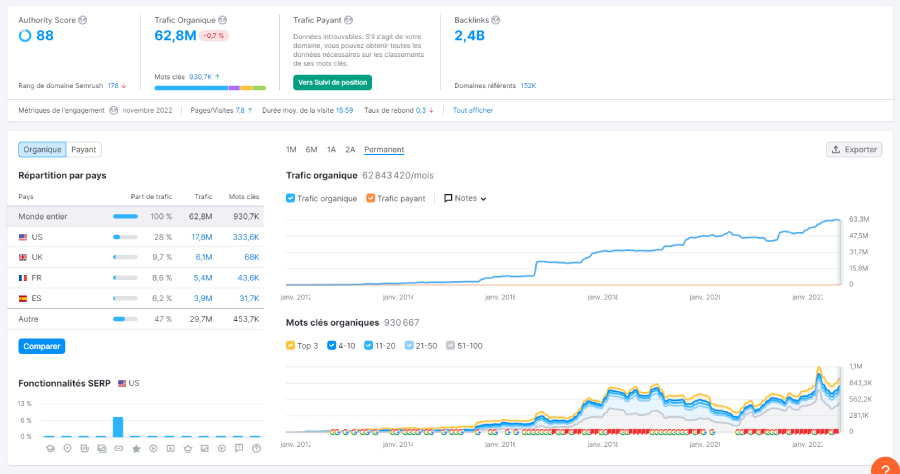Click the info icon beside Authority Score
This screenshot has height=474, width=900.
[x=83, y=20]
